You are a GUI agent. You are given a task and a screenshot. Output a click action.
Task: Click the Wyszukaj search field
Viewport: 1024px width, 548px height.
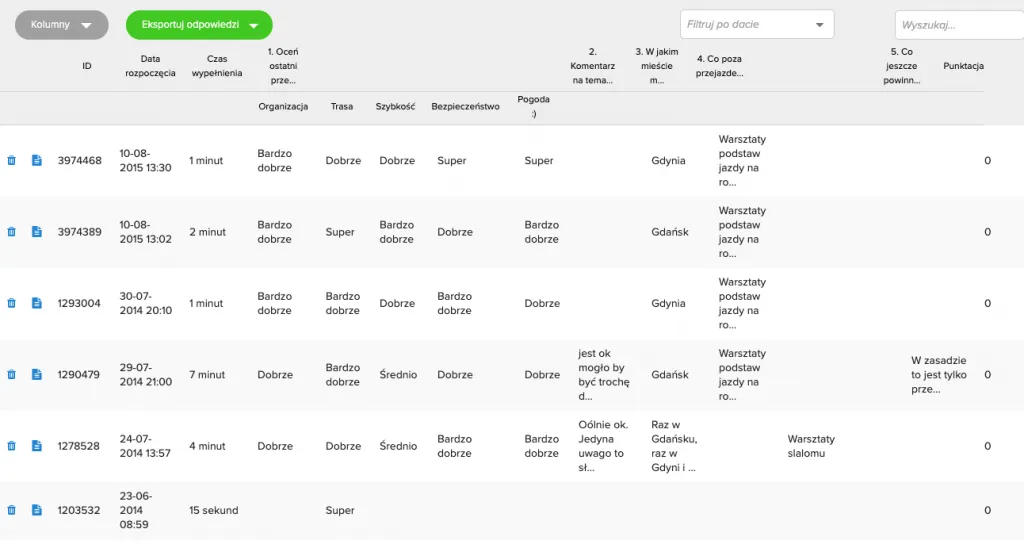[x=959, y=25]
